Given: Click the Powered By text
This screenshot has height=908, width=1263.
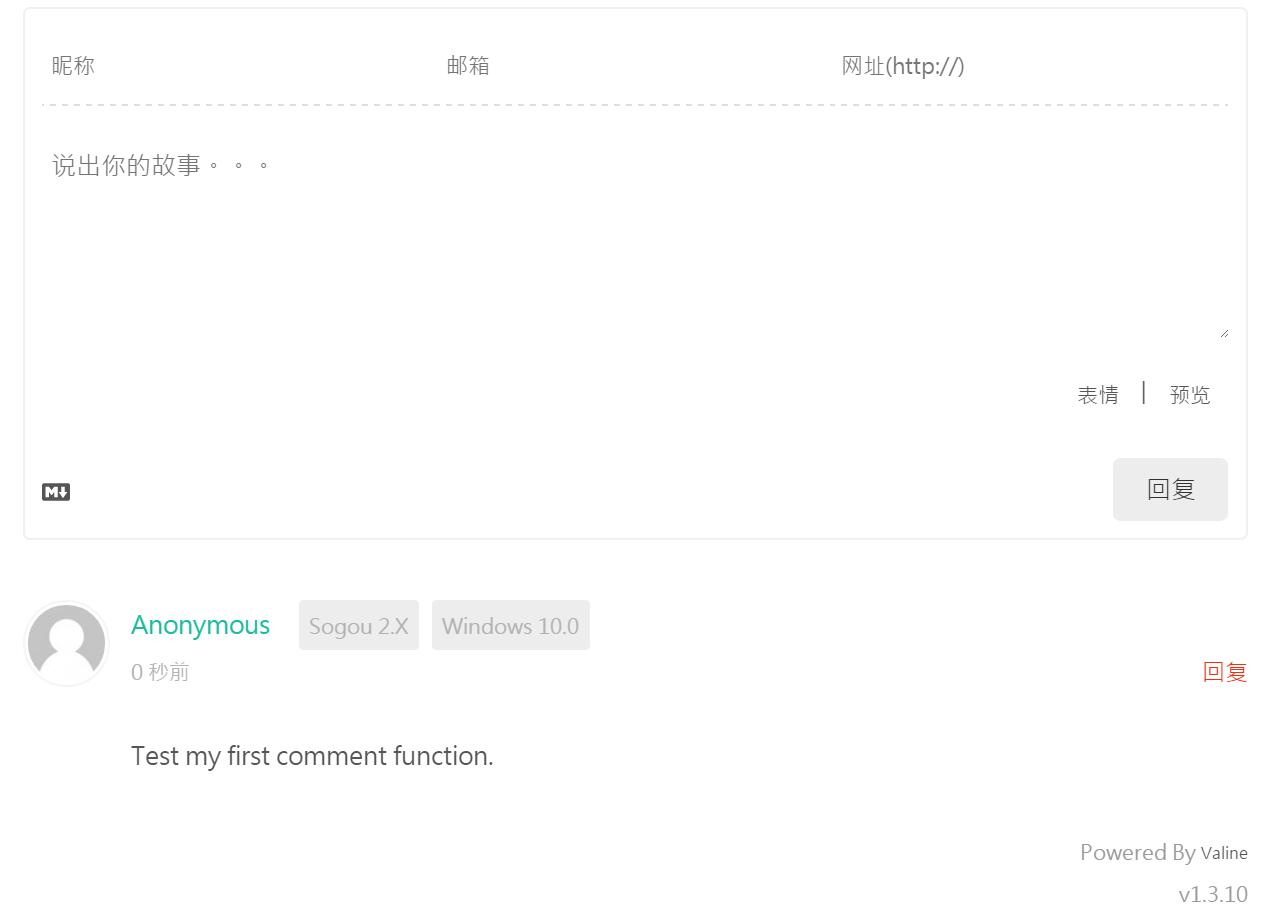Looking at the screenshot, I should [x=1138, y=852].
